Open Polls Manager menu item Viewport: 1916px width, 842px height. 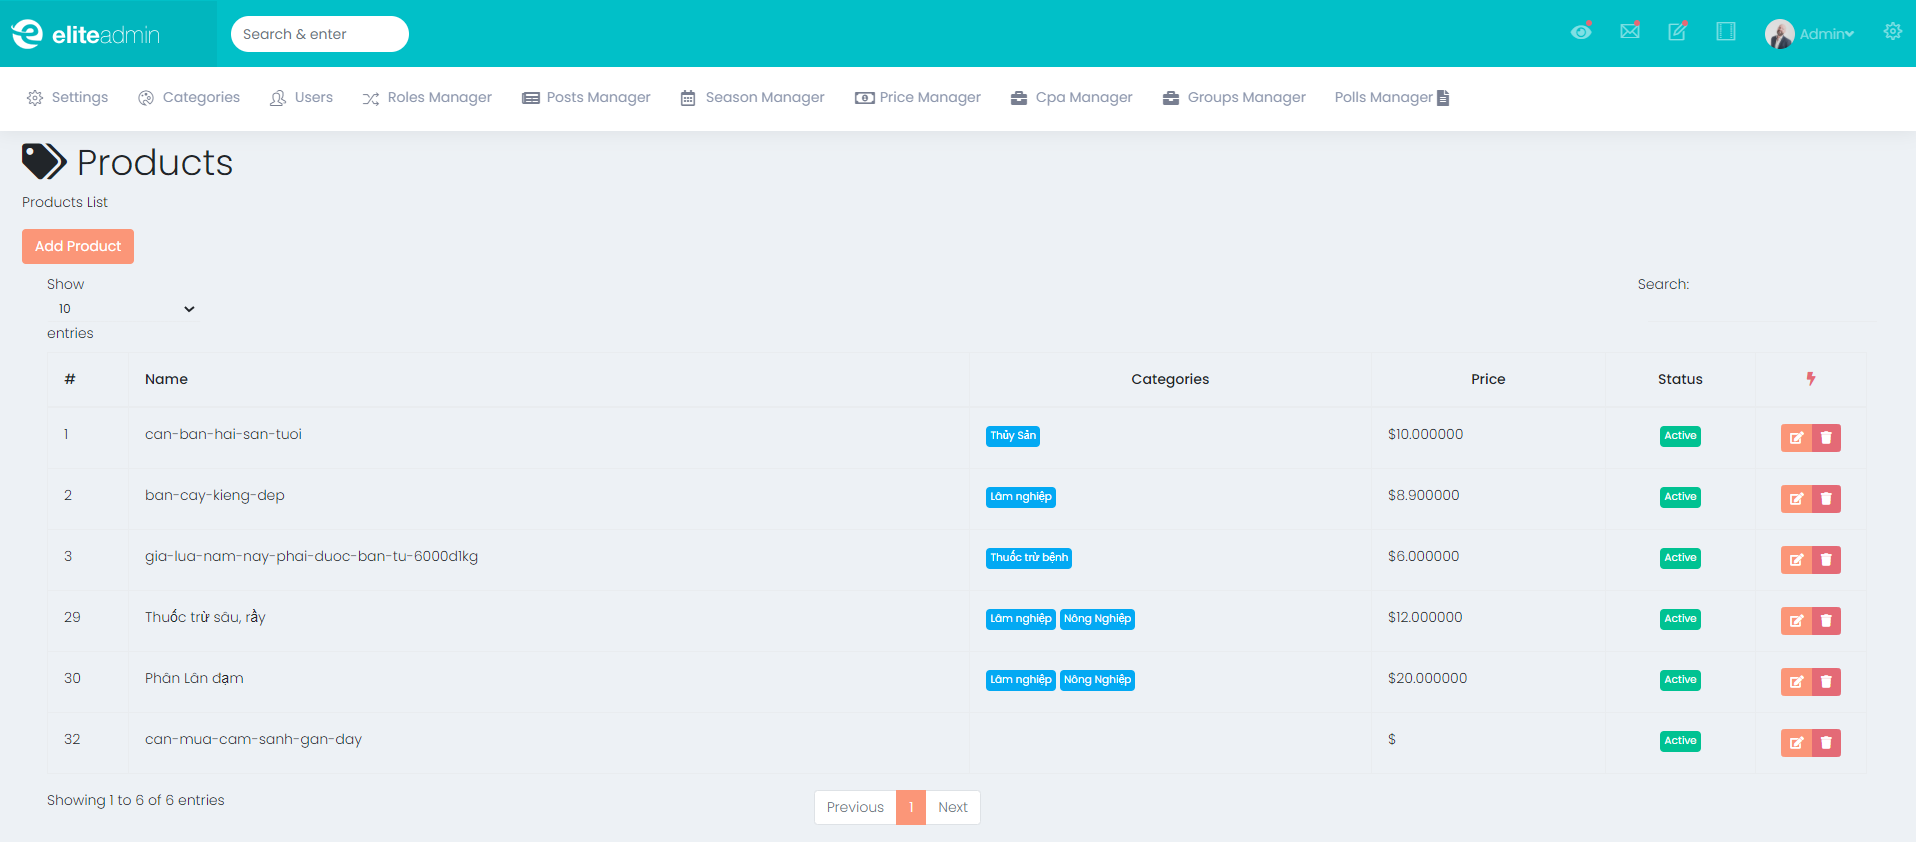[x=1392, y=97]
